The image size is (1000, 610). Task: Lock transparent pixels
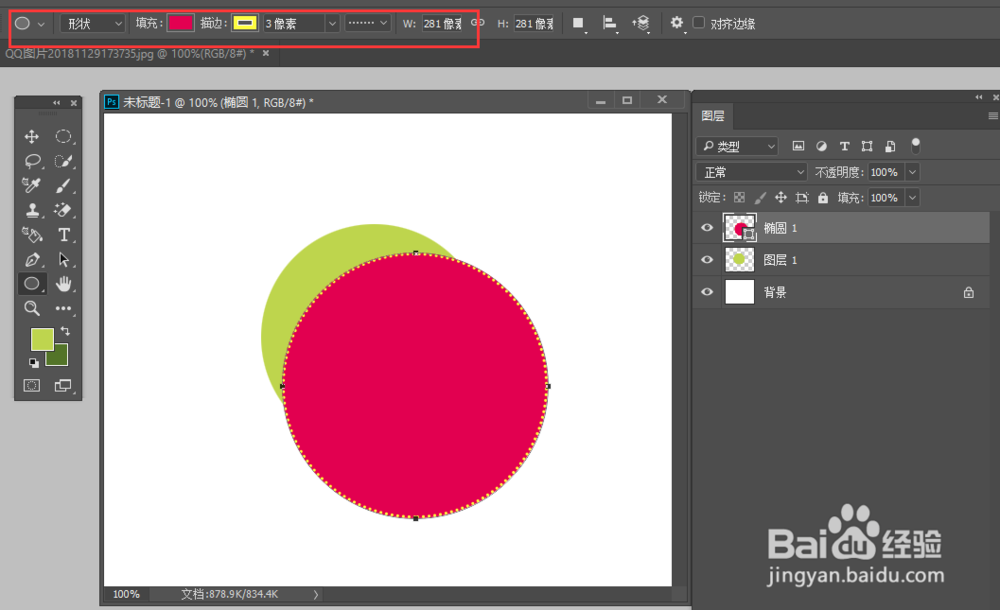click(x=739, y=197)
